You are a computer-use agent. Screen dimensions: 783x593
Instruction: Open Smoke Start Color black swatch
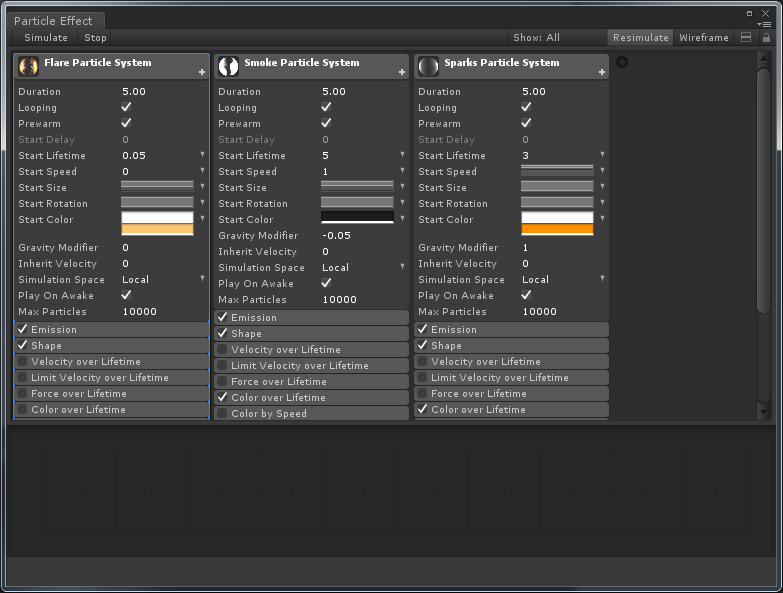357,217
